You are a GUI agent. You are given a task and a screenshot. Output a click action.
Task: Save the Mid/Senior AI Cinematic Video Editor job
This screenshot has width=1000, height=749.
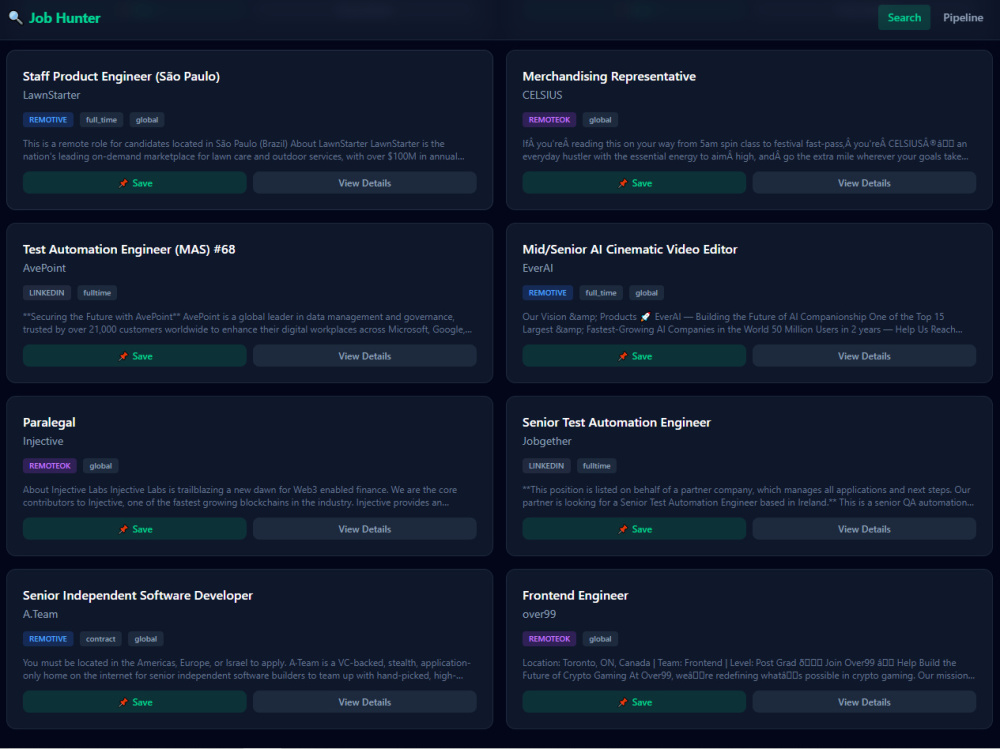click(634, 356)
